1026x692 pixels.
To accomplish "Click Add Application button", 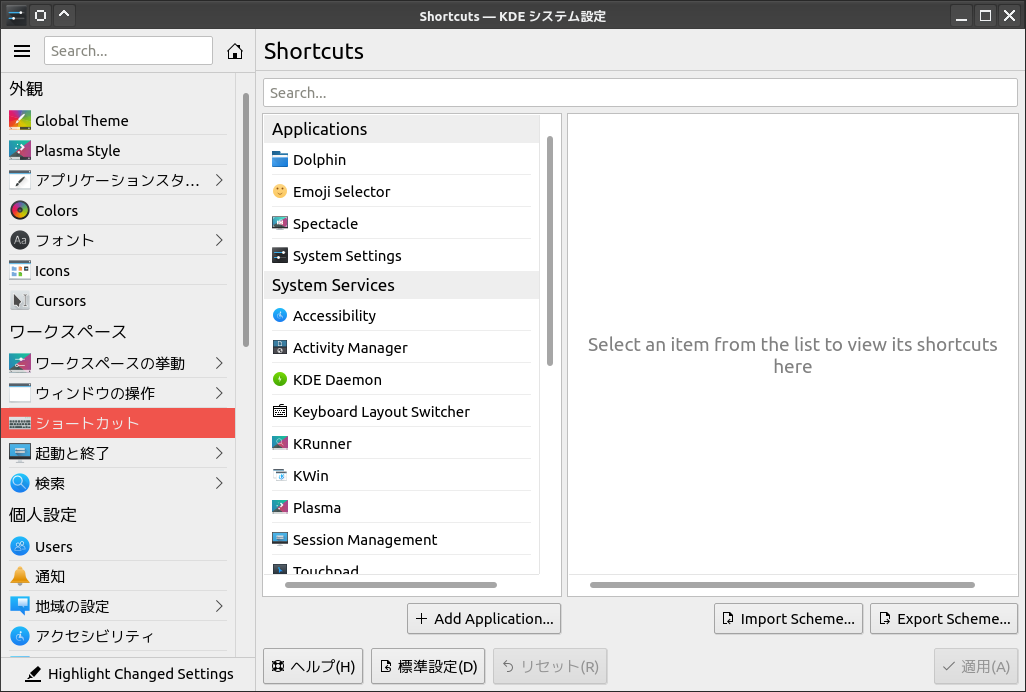I will pos(484,619).
